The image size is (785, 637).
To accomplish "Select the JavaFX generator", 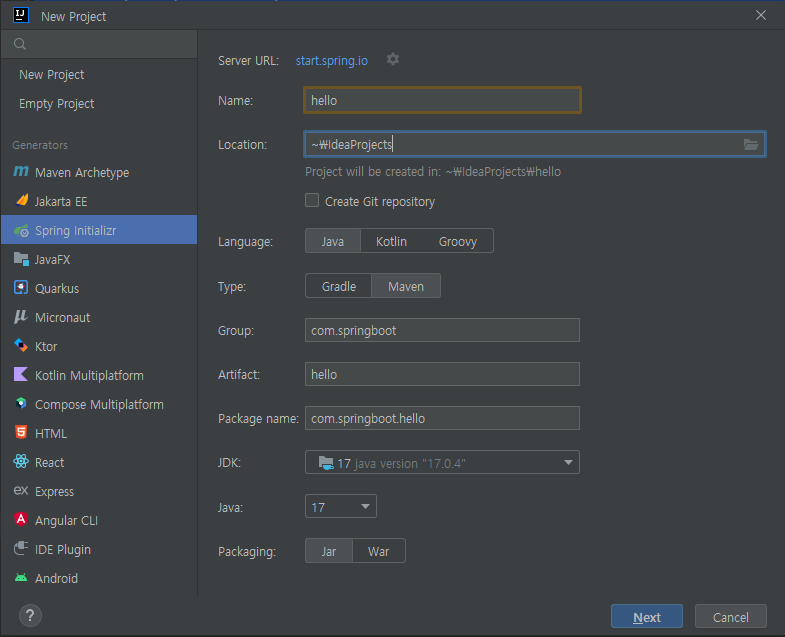I will pos(52,259).
